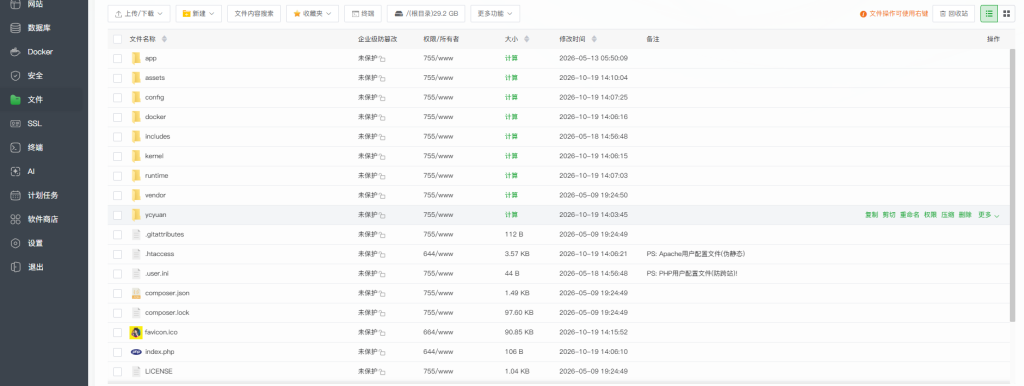This screenshot has width=1024, height=386.
Task: Click the lock icon in the vendor row
Action: pyautogui.click(x=383, y=196)
